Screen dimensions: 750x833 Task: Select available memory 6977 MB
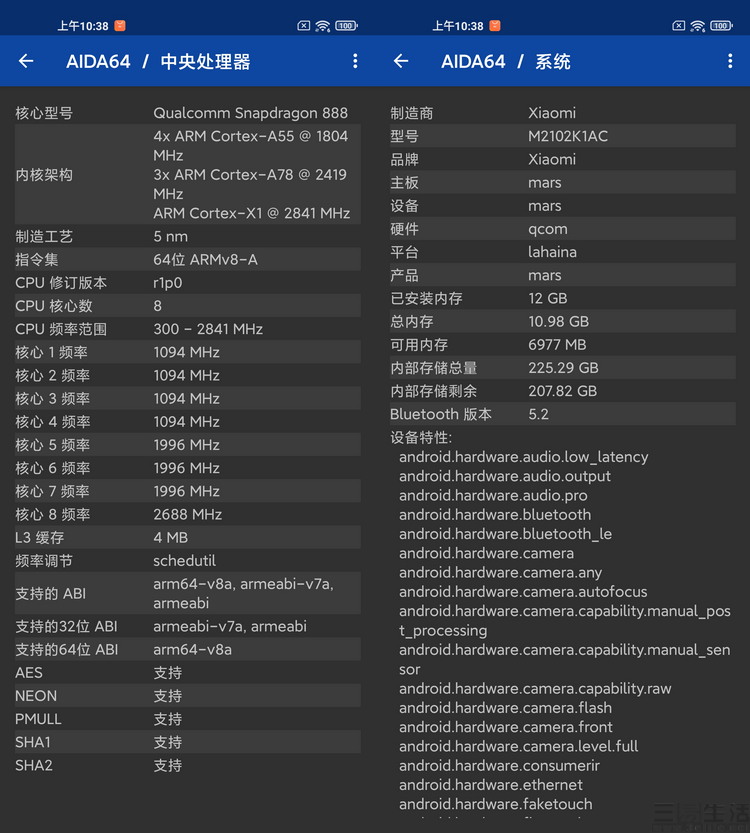pyautogui.click(x=557, y=344)
